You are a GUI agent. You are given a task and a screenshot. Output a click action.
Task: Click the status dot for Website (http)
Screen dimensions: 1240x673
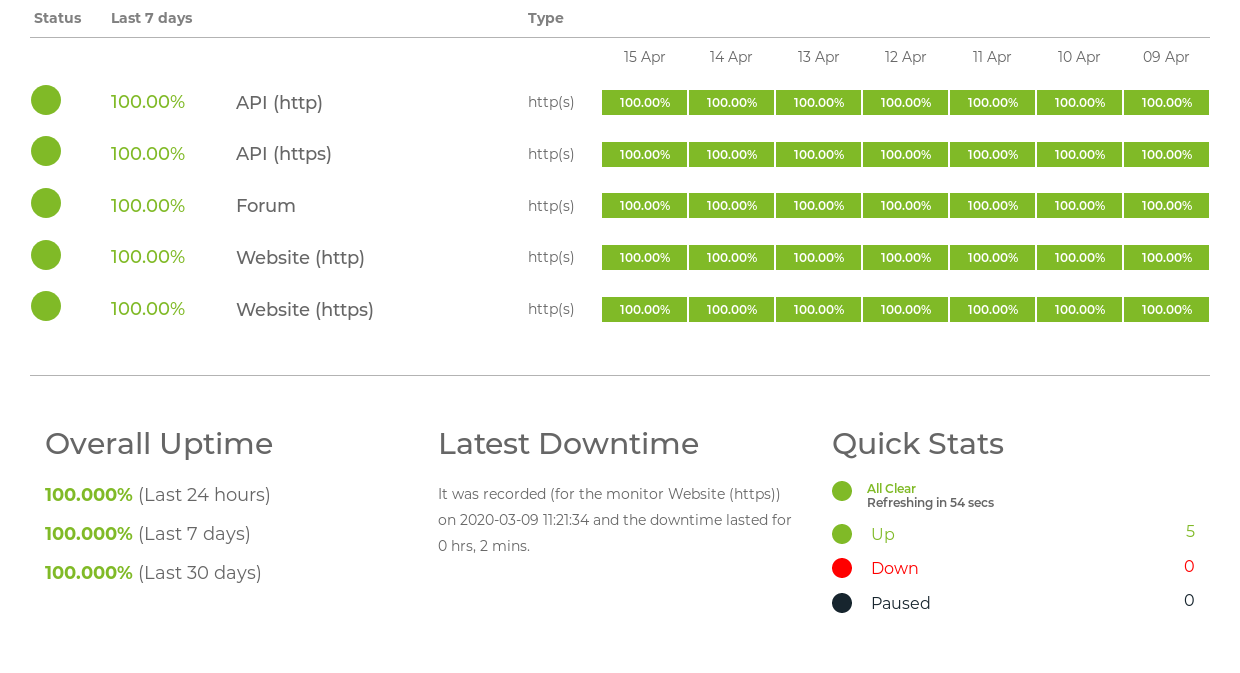(x=46, y=255)
